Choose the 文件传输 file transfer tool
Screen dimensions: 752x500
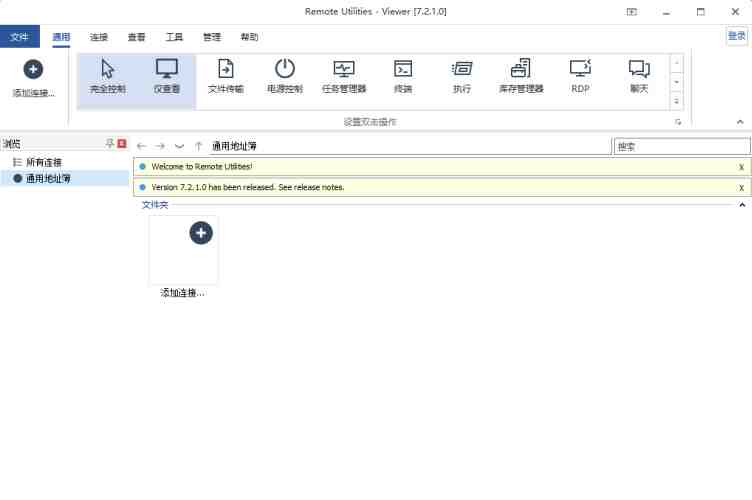pyautogui.click(x=225, y=77)
